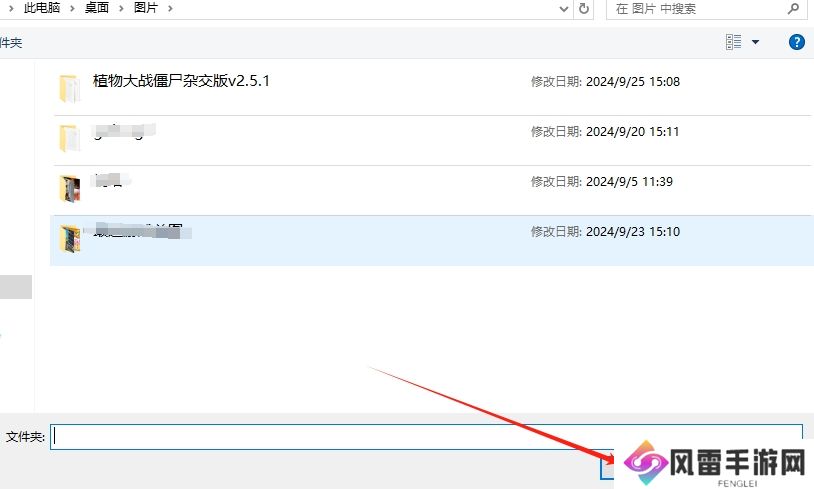Image resolution: width=814 pixels, height=489 pixels.
Task: Expand chevron after 图片 in breadcrumb
Action: tap(170, 8)
